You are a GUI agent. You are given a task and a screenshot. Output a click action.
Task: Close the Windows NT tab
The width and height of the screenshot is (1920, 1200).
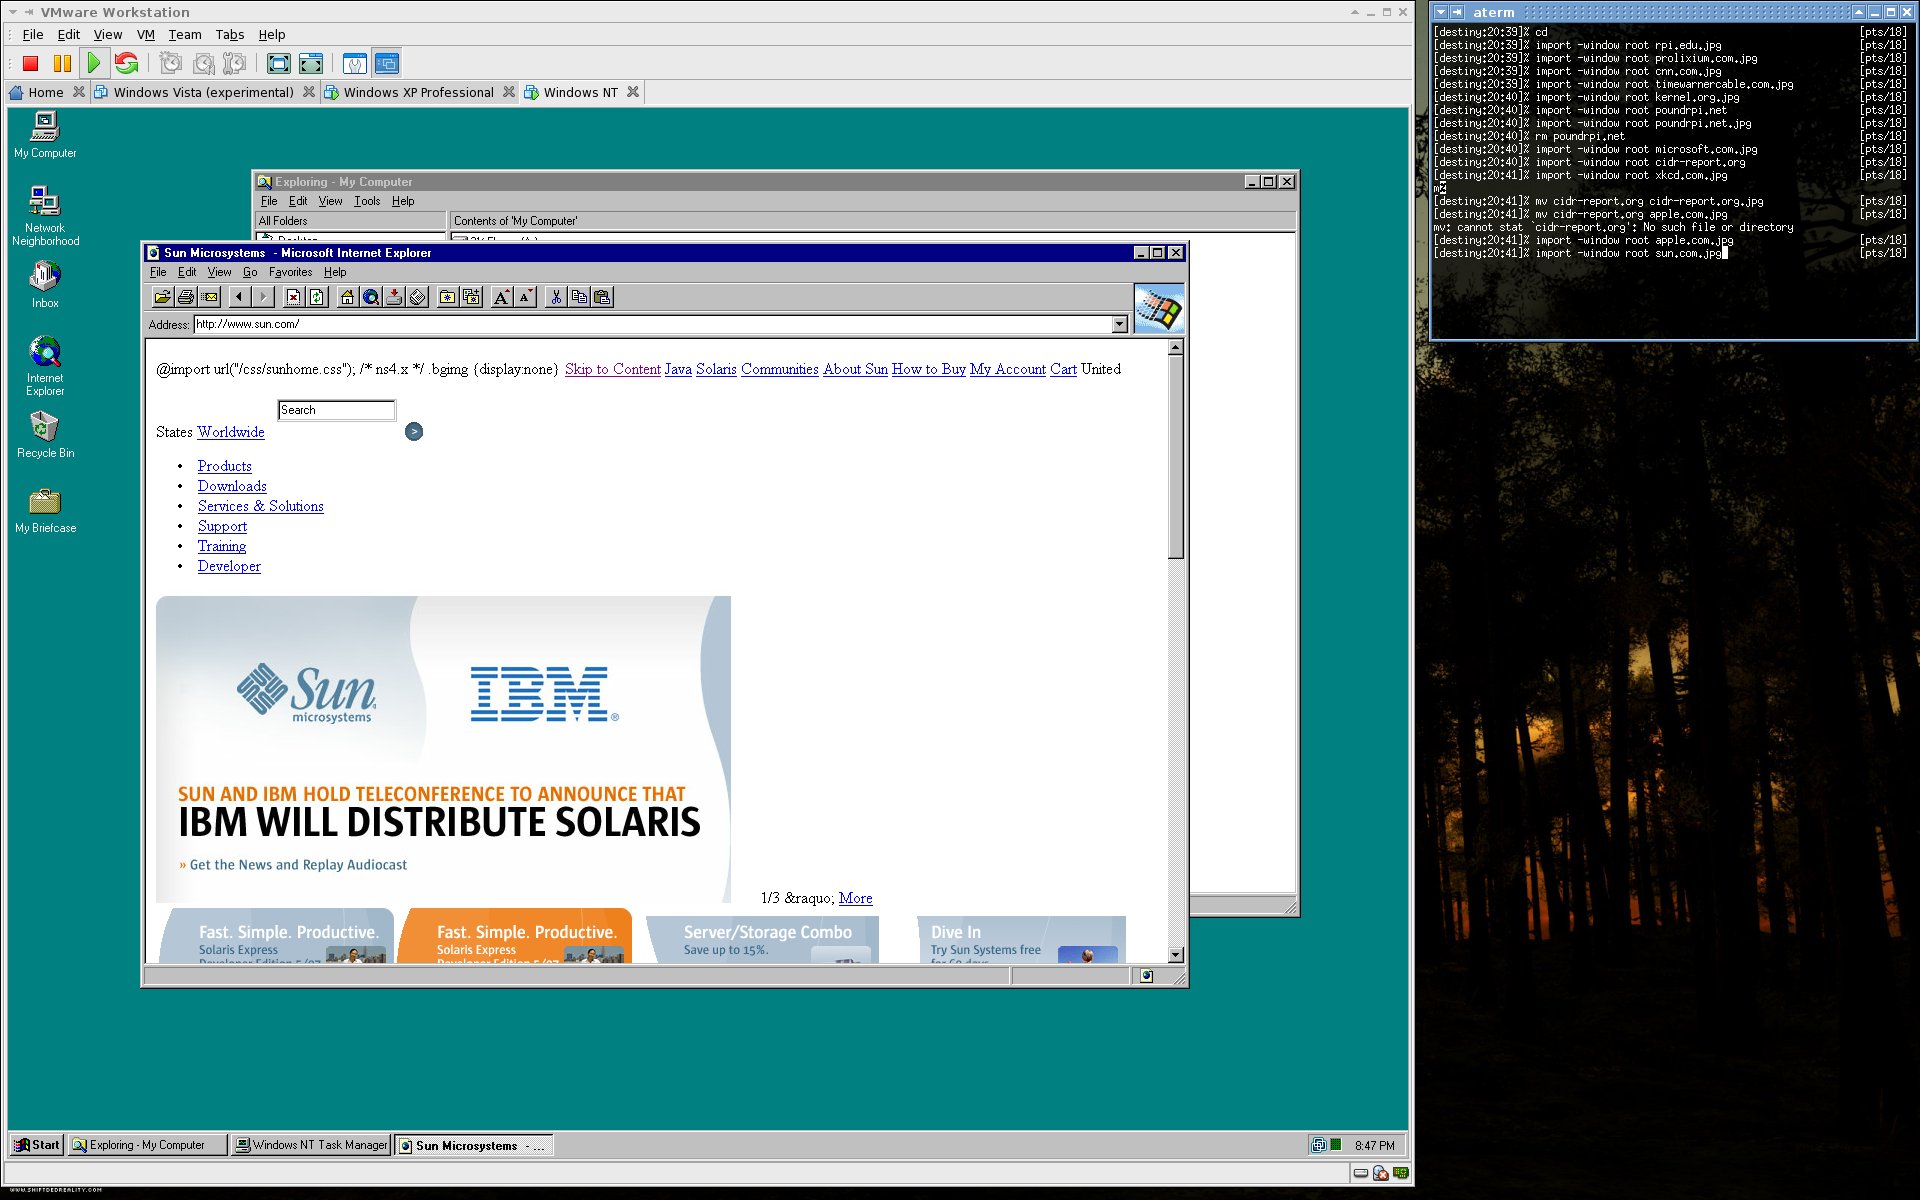tap(633, 92)
